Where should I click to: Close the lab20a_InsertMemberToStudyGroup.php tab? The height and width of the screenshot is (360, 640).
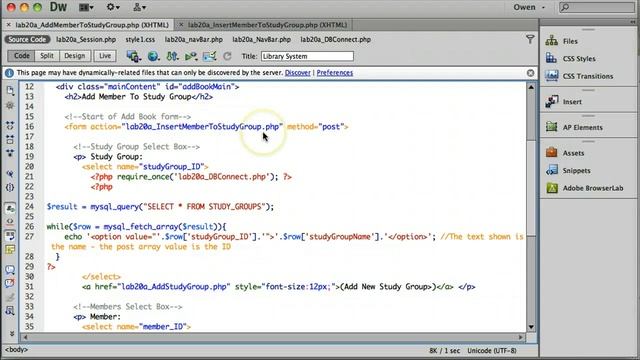point(181,25)
